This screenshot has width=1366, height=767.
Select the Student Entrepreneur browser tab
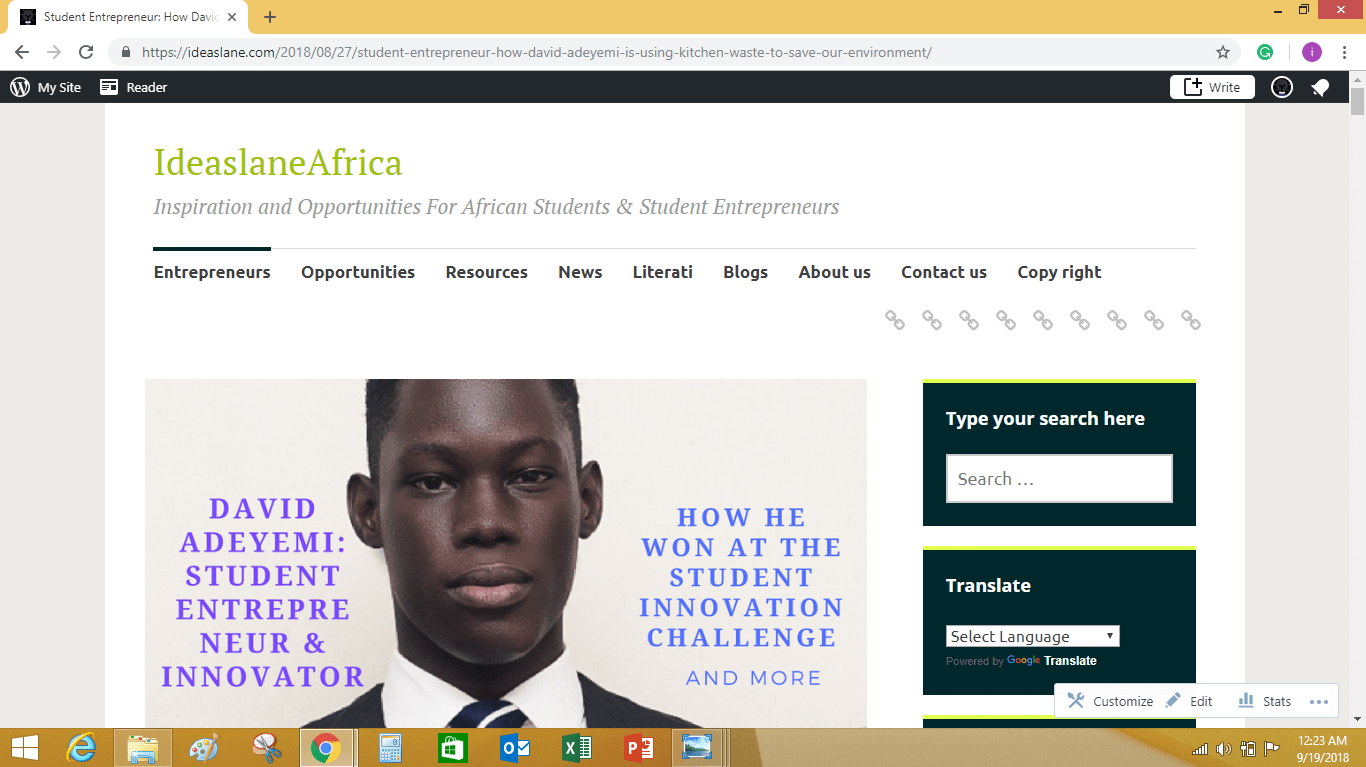128,17
